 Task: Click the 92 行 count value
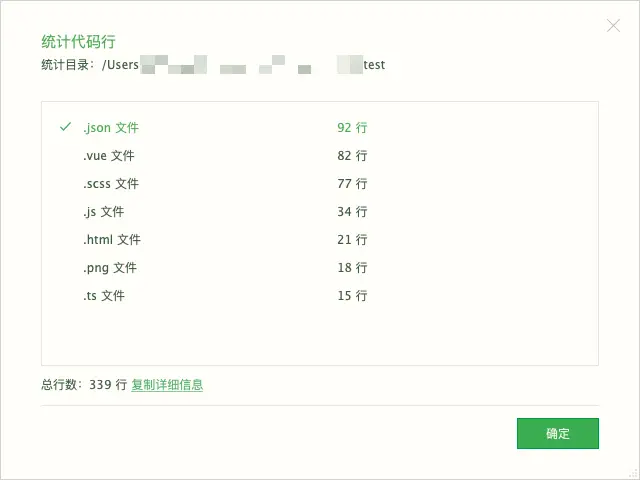click(x=352, y=127)
